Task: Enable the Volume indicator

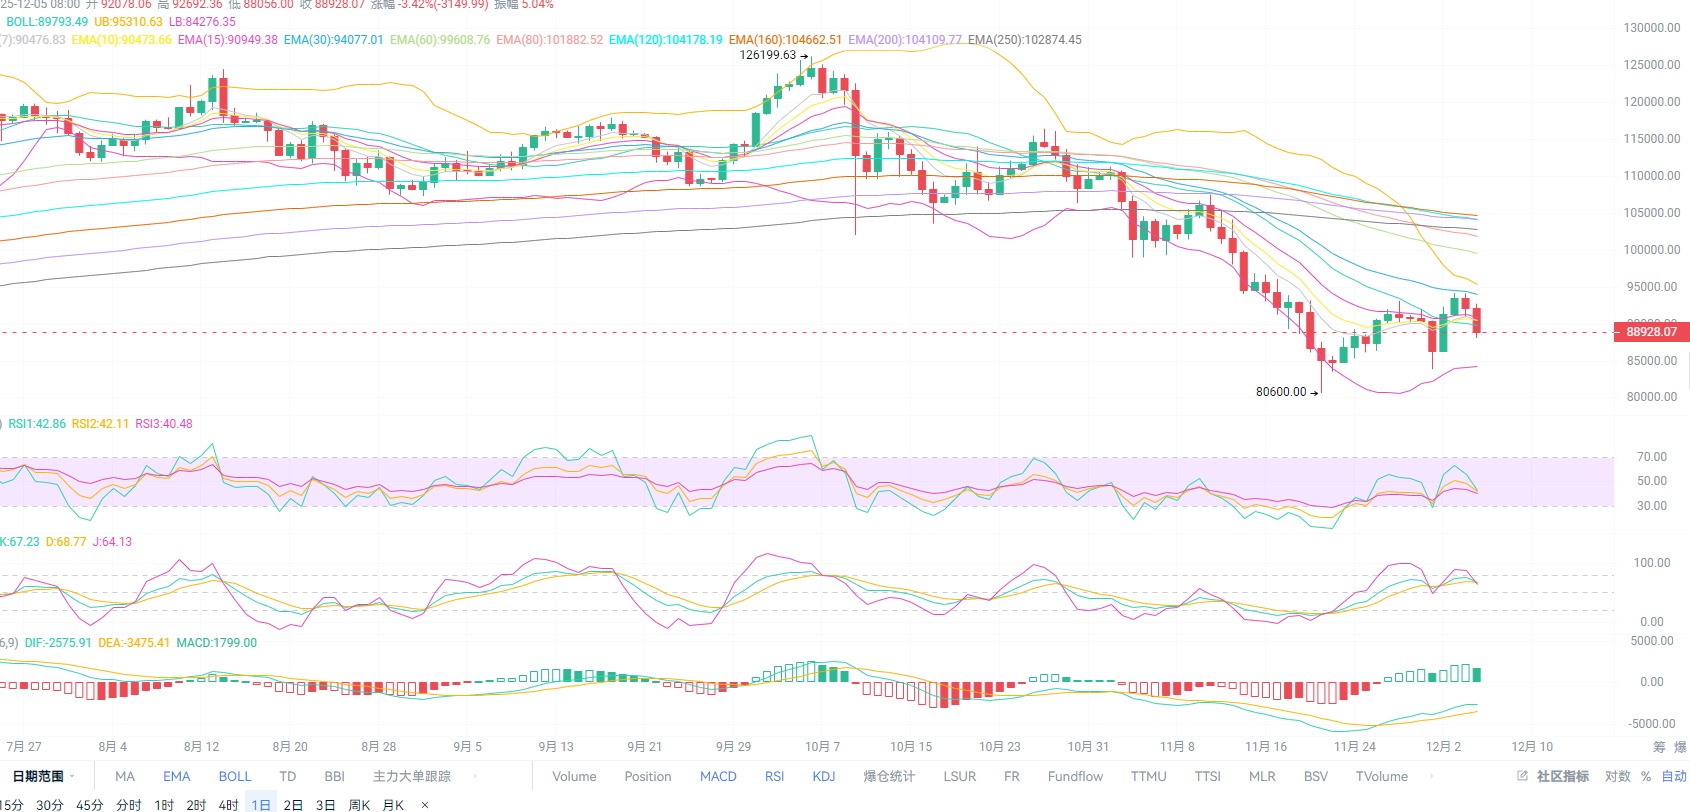Action: click(574, 776)
